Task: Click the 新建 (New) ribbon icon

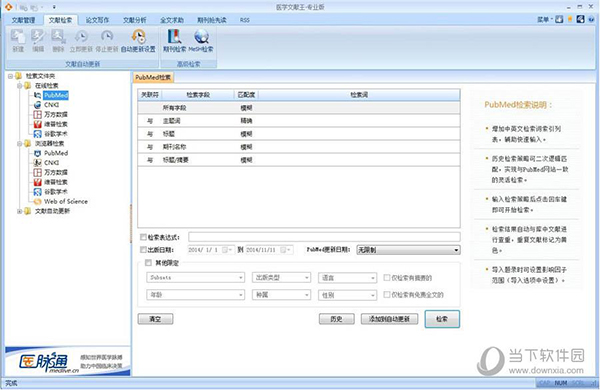Action: click(18, 40)
